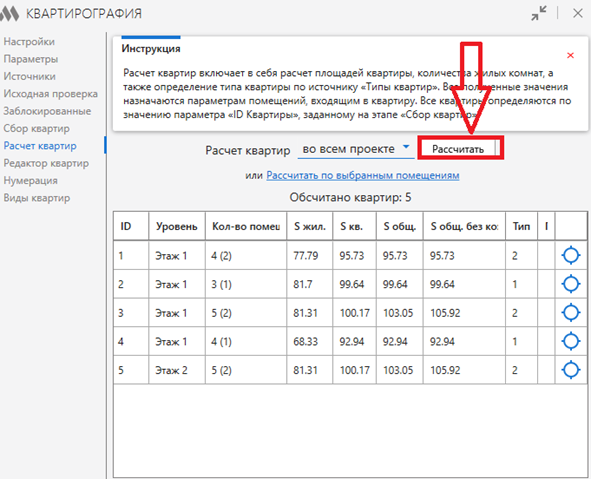Click the Квартирография logo icon
This screenshot has height=479, width=591.
coord(9,14)
